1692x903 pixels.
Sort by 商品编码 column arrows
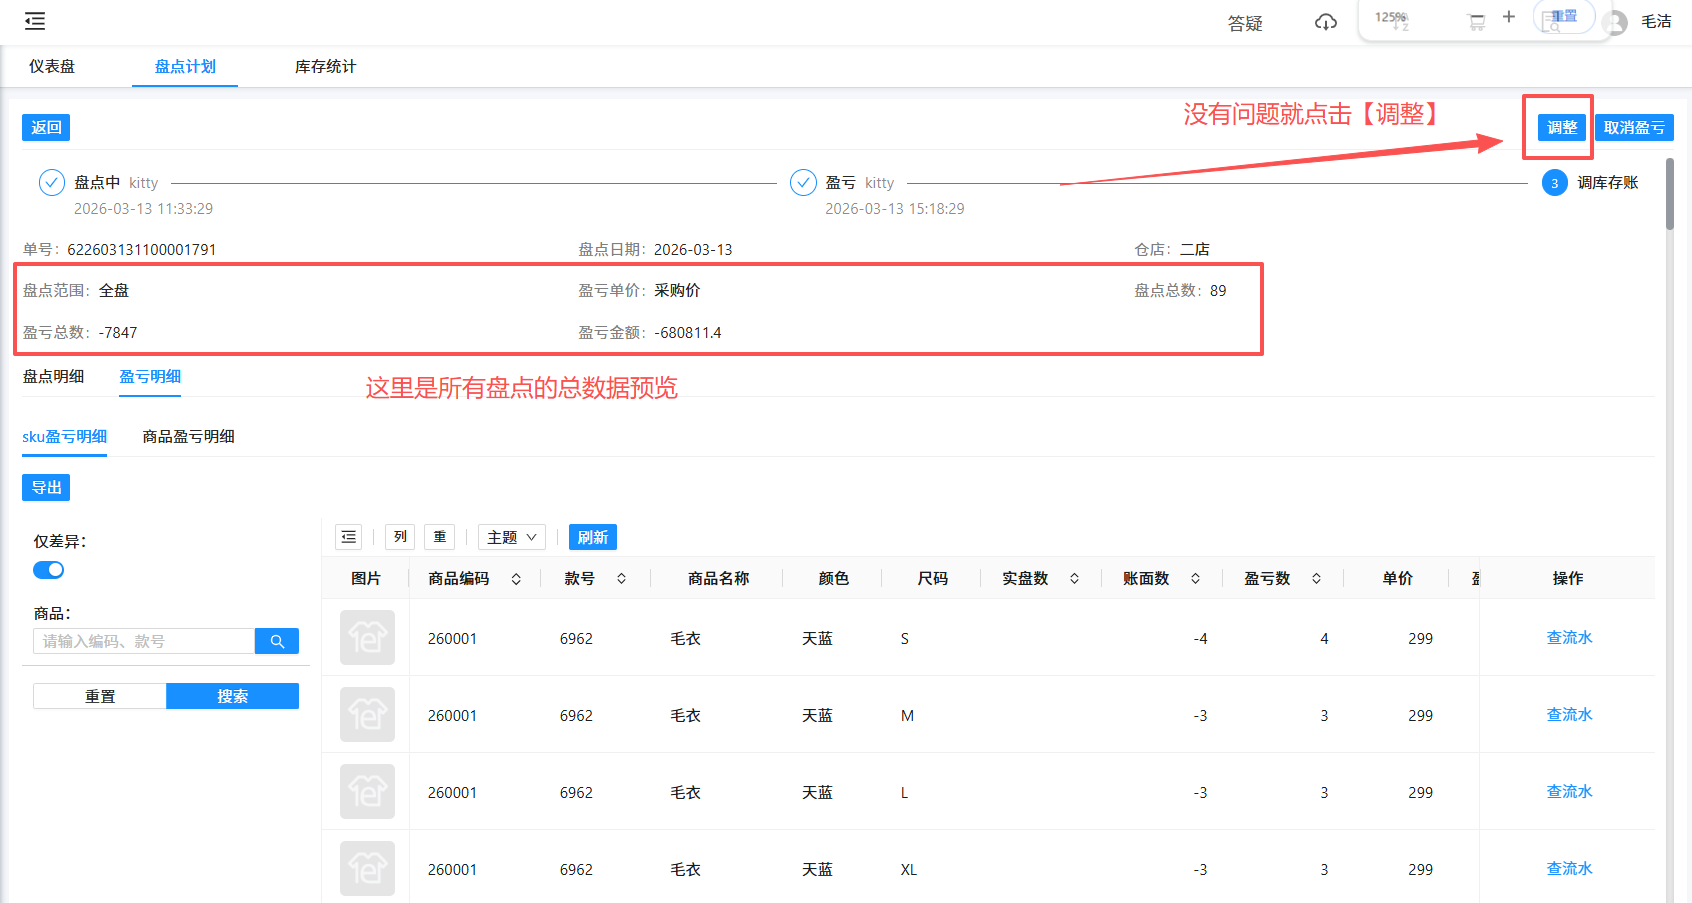click(x=516, y=579)
